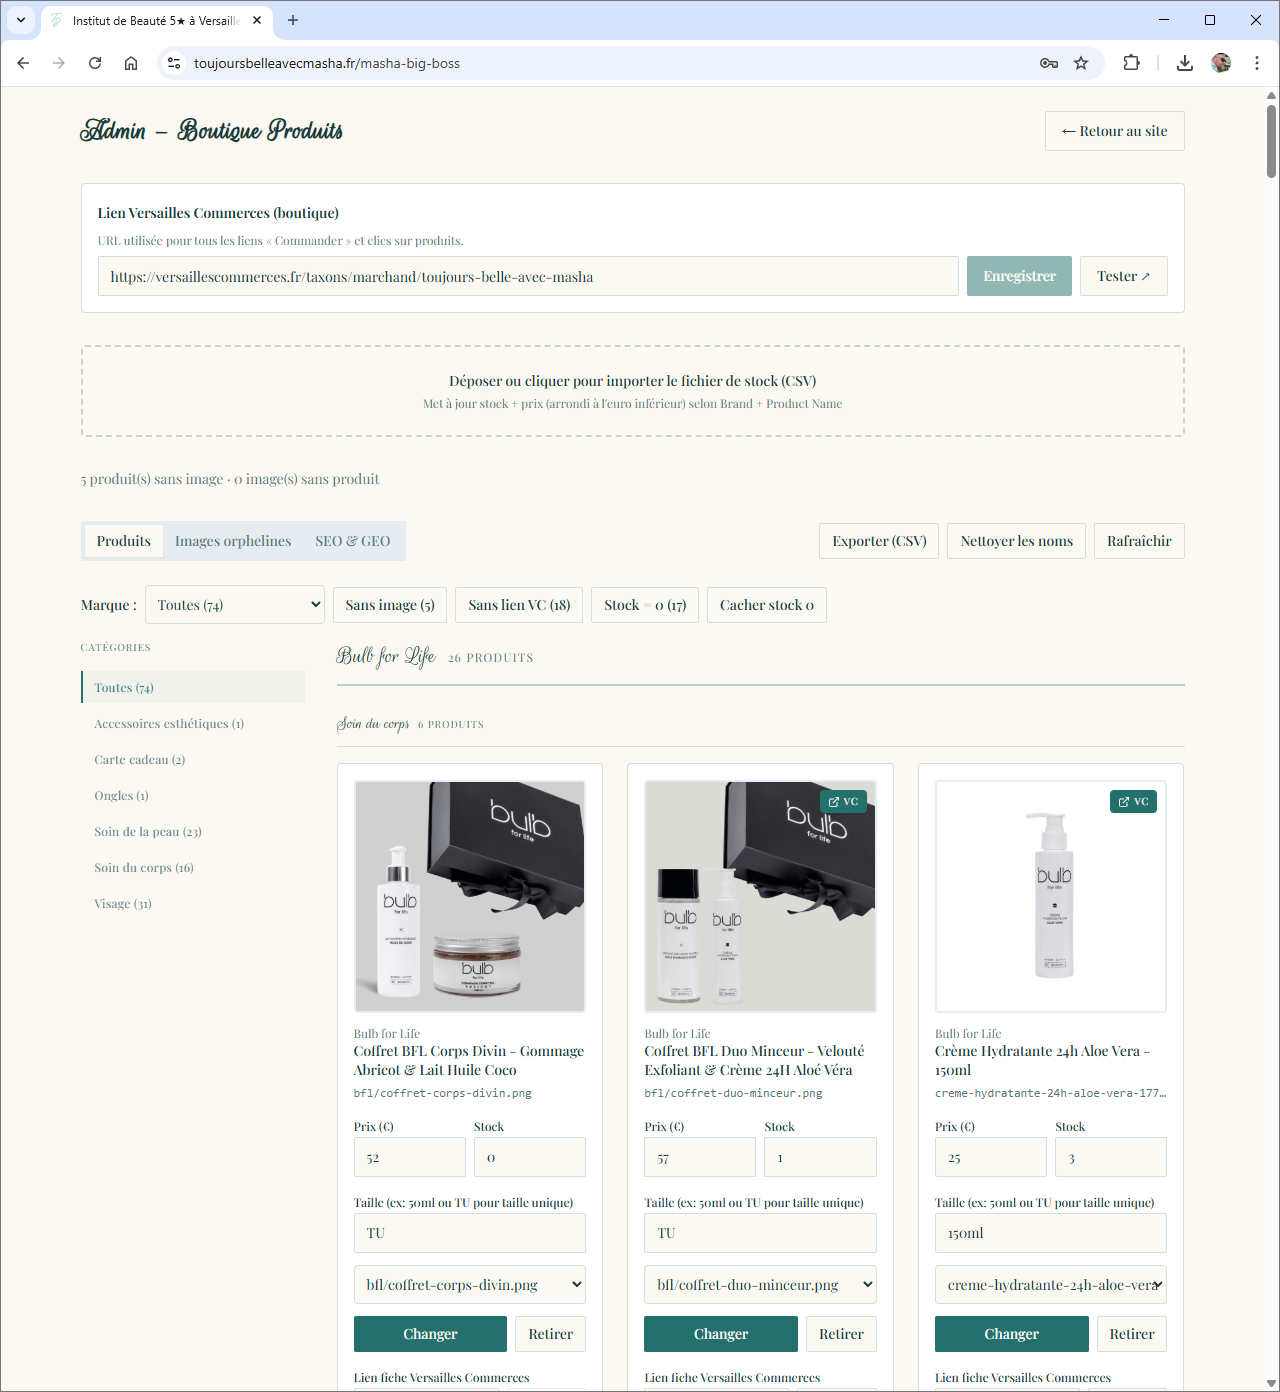Click Crème Hydratante product image
The width and height of the screenshot is (1280, 1392).
[x=1051, y=897]
